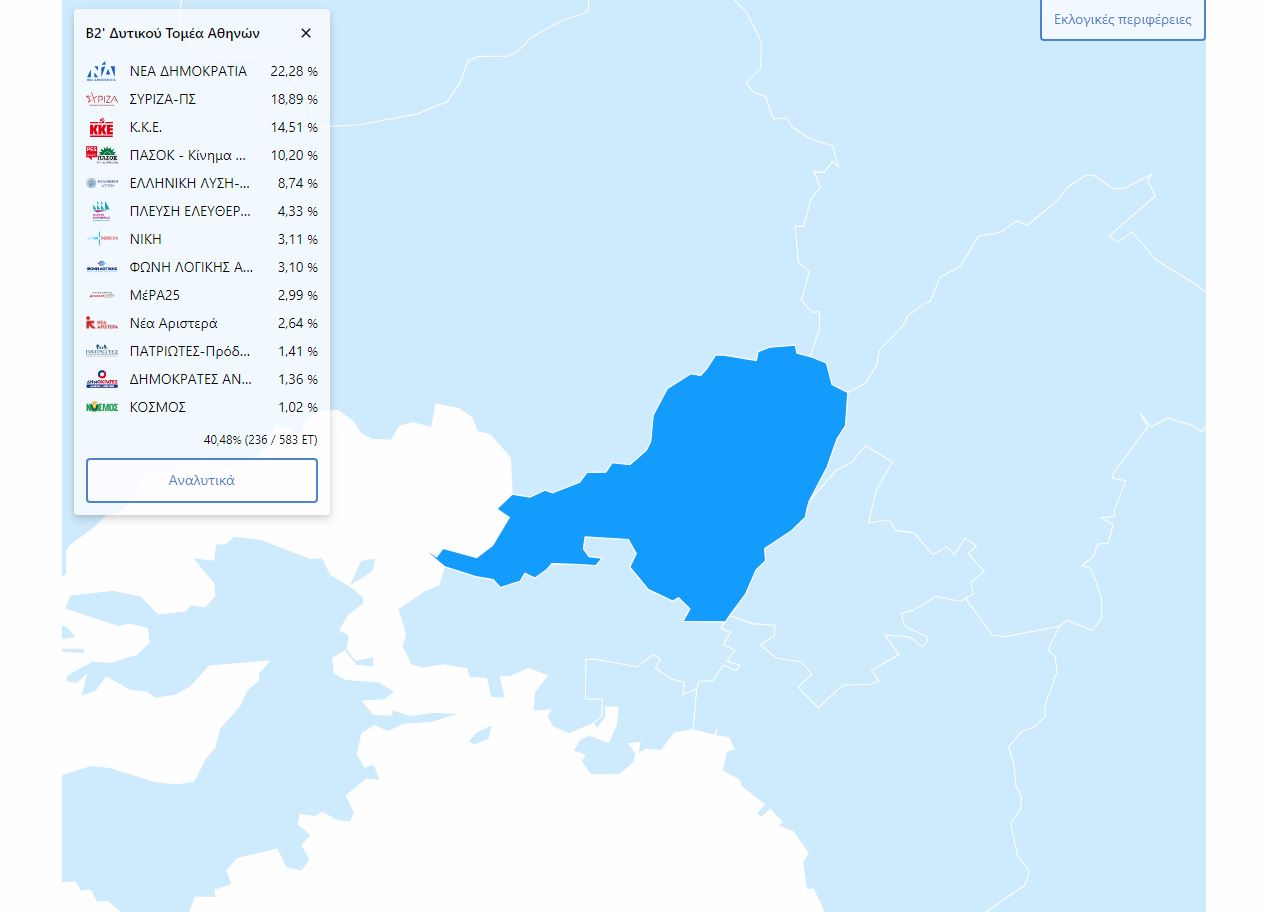The width and height of the screenshot is (1266, 912).
Task: Click the Εκλογικές περιφέρειες button
Action: click(1122, 19)
